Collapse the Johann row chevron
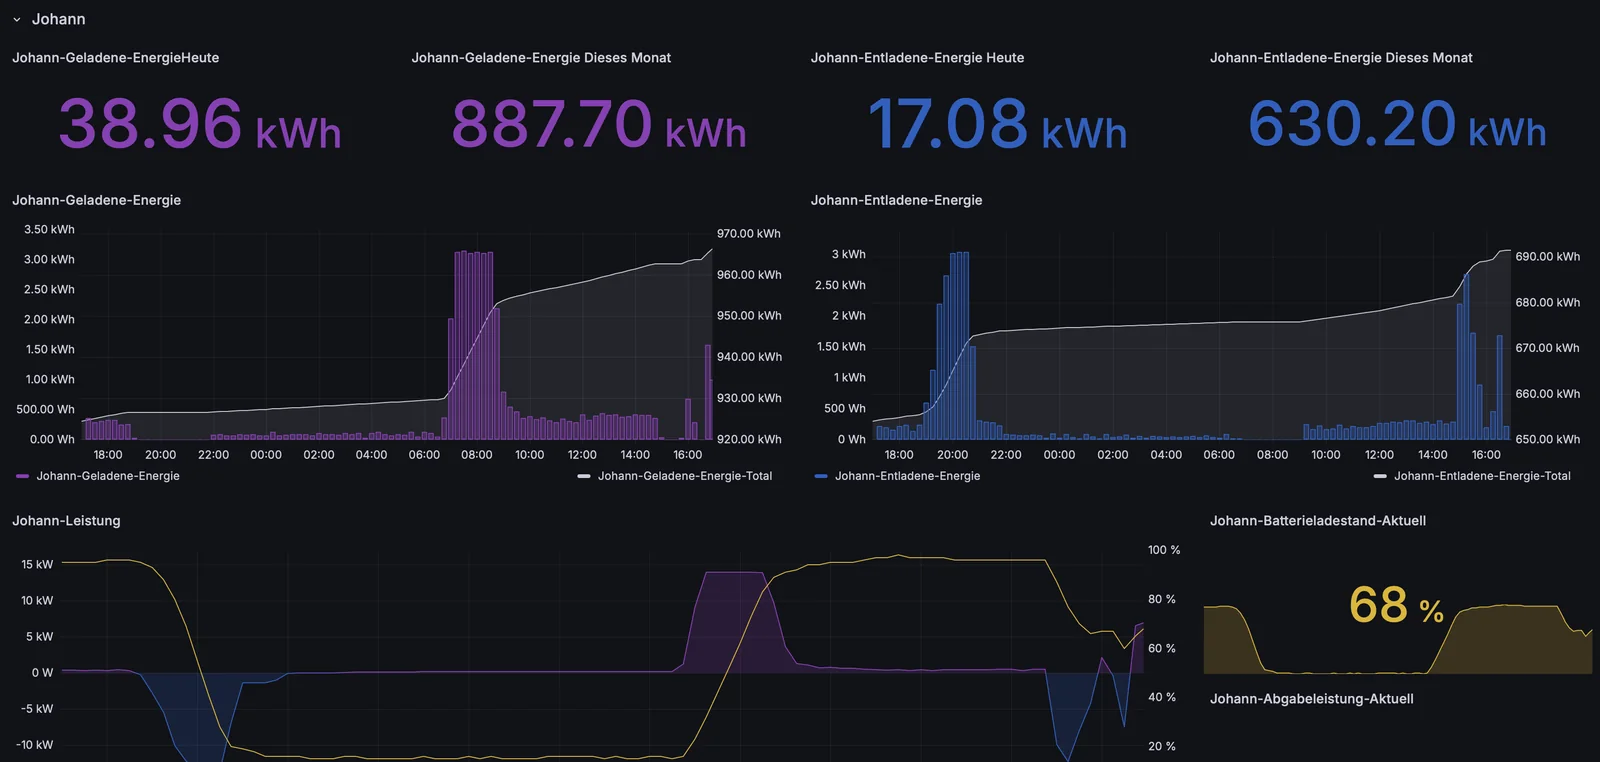Viewport: 1600px width, 762px height. tap(17, 19)
